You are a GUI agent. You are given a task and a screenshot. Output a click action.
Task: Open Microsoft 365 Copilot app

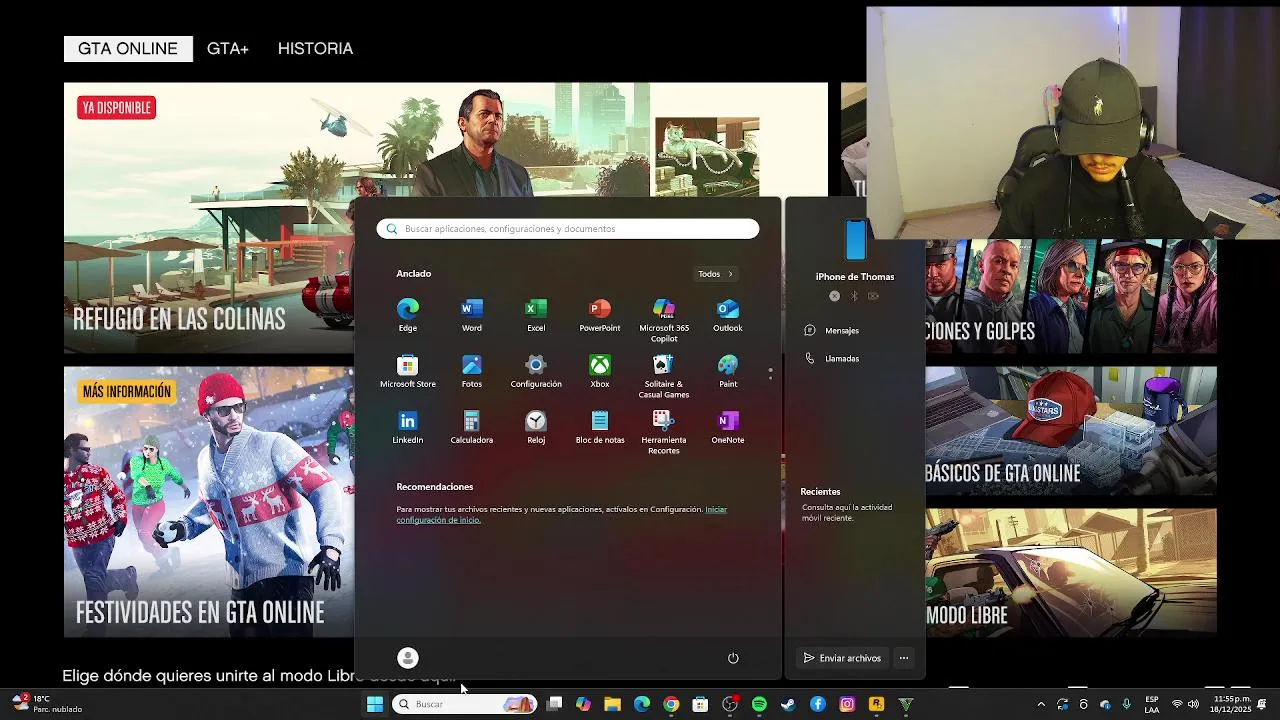(x=664, y=320)
